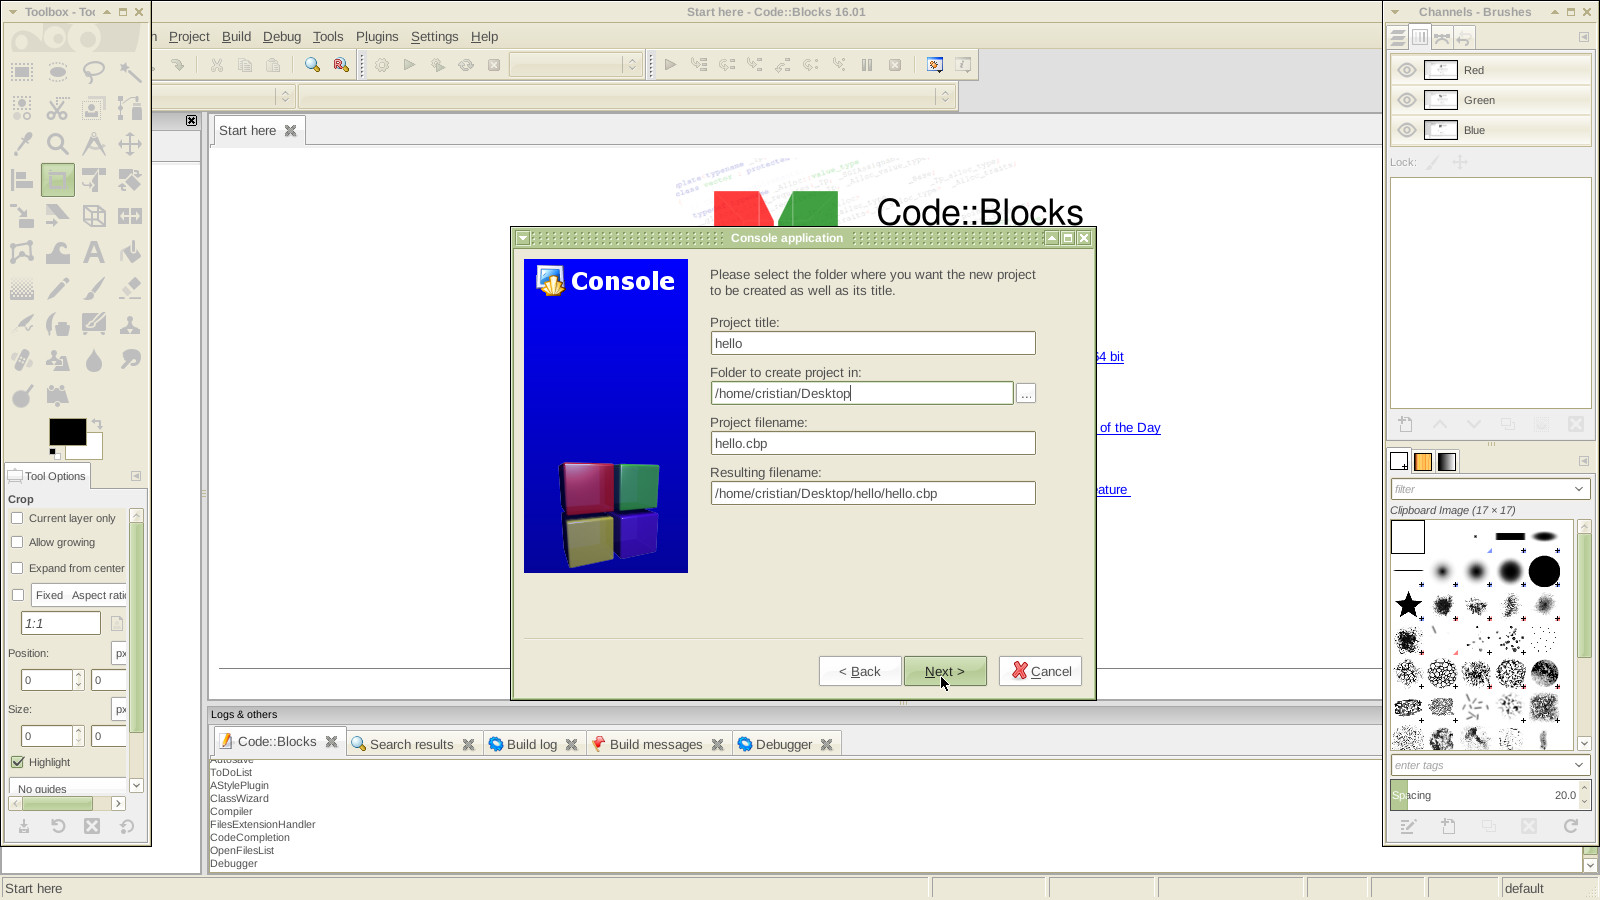Click browse folder ellipsis button in wizard
Screen dimensions: 1600x900
point(1026,394)
